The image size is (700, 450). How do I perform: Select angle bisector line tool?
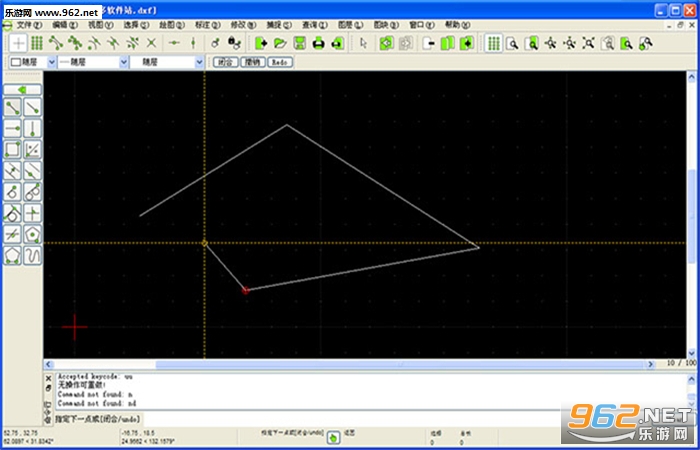tap(32, 150)
